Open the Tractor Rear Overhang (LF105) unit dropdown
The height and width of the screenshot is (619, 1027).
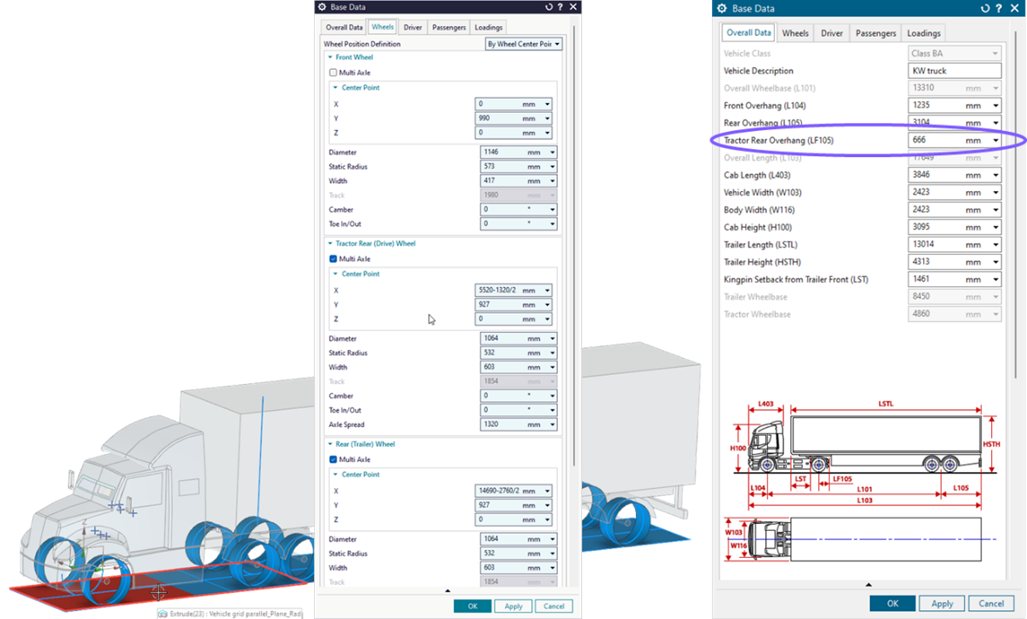995,141
